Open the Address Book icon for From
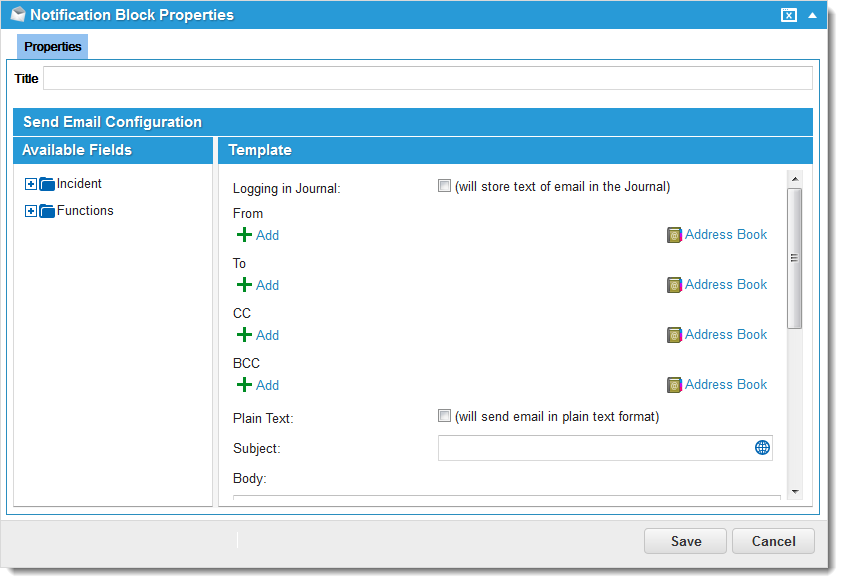The image size is (843, 583). coord(674,235)
